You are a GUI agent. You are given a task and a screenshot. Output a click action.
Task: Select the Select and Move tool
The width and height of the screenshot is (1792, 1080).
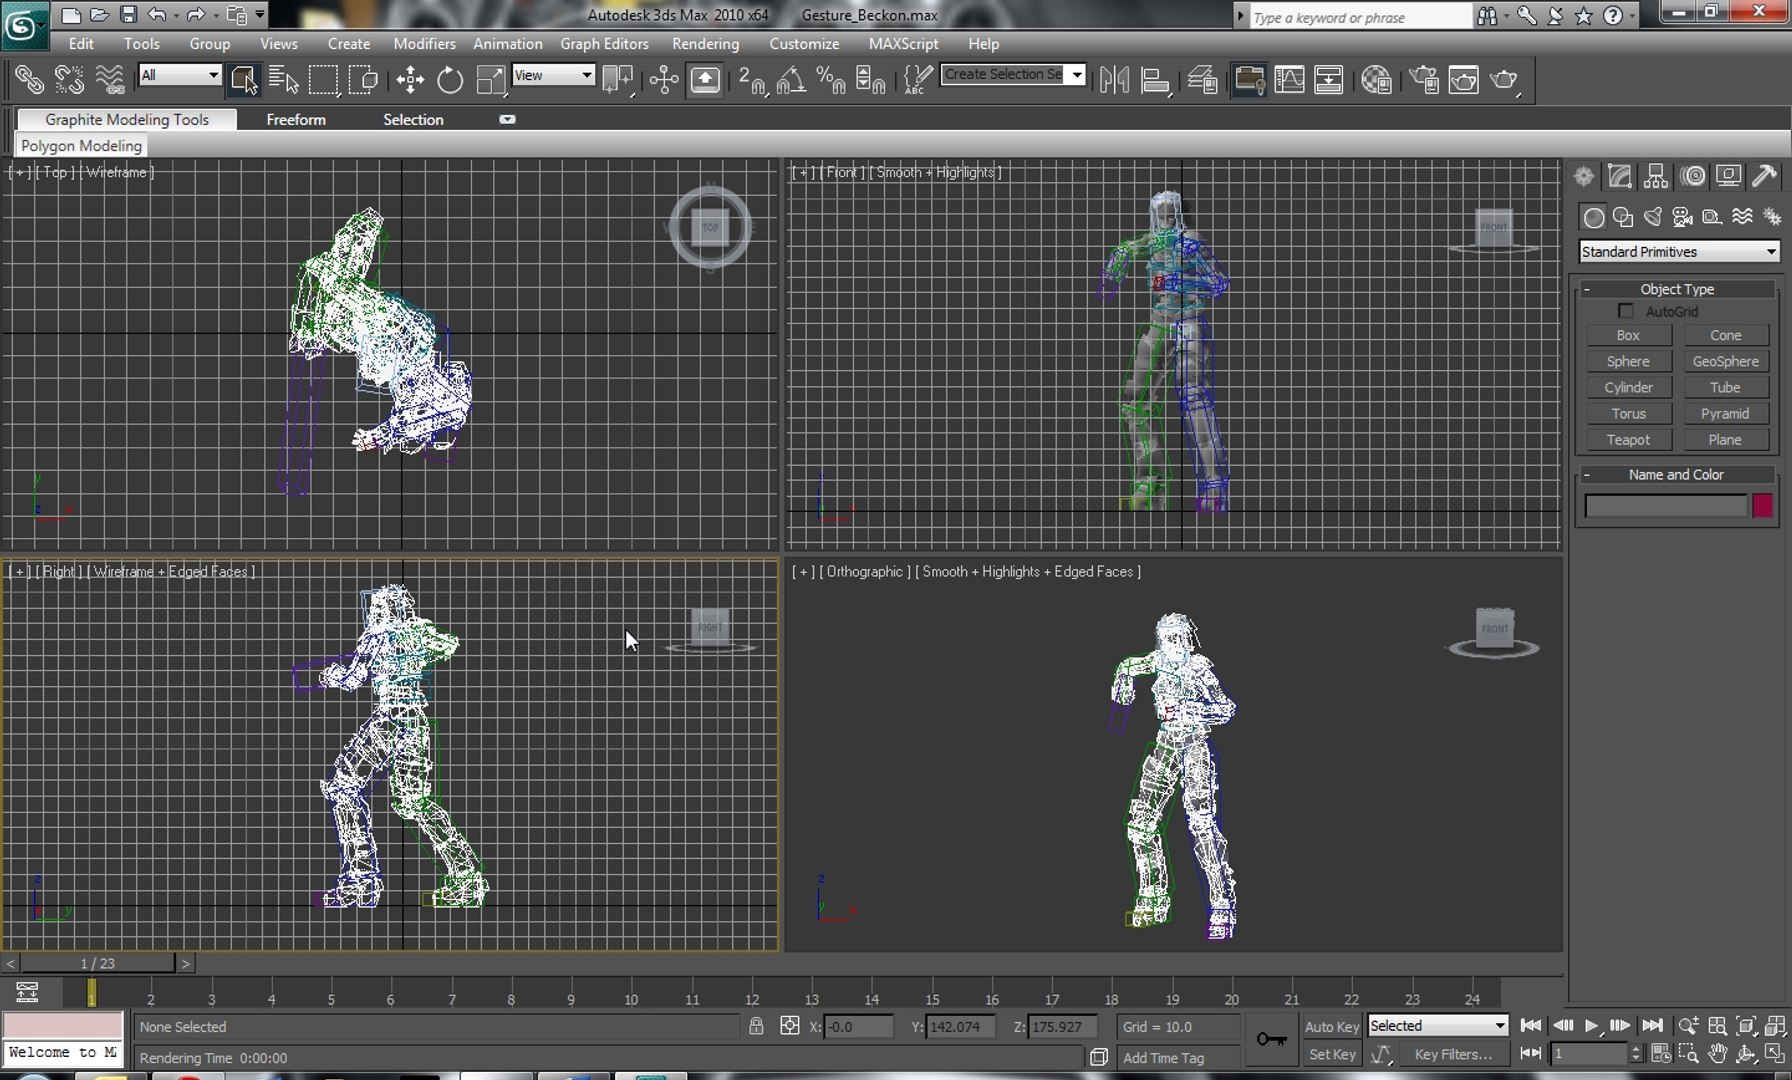(x=410, y=80)
